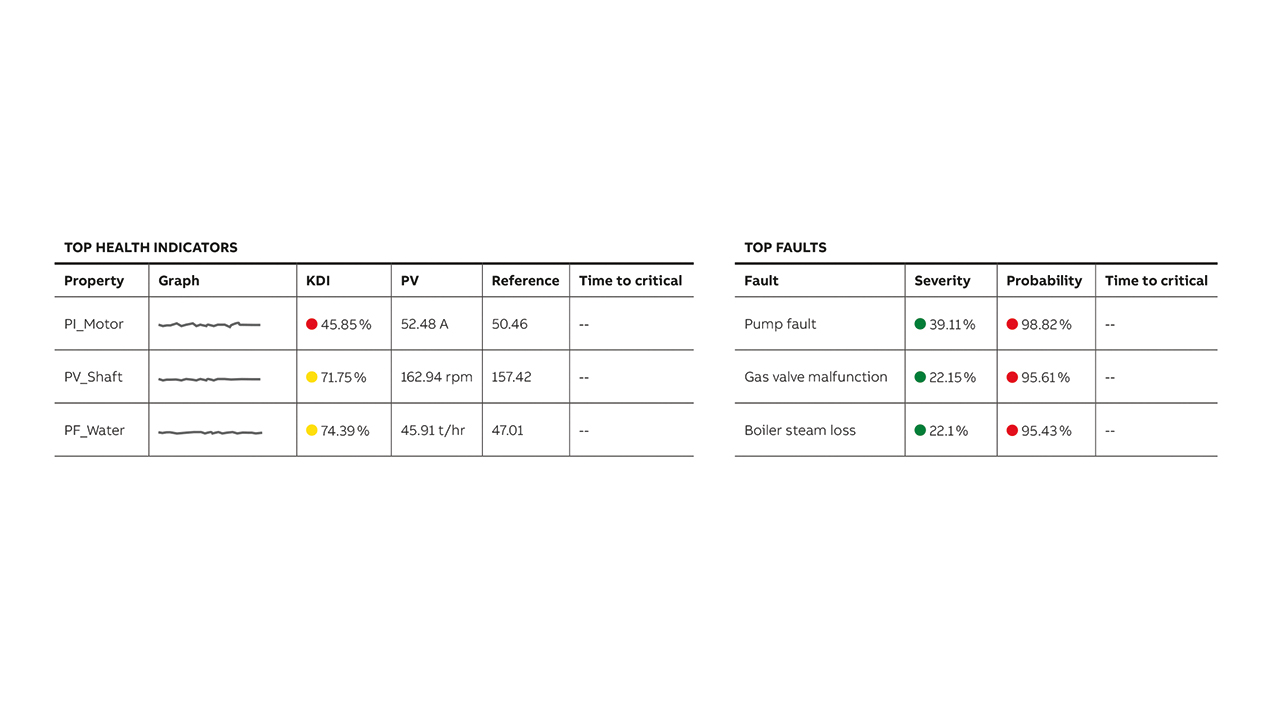
Task: Select the PI_Motor property row
Action: [374, 324]
